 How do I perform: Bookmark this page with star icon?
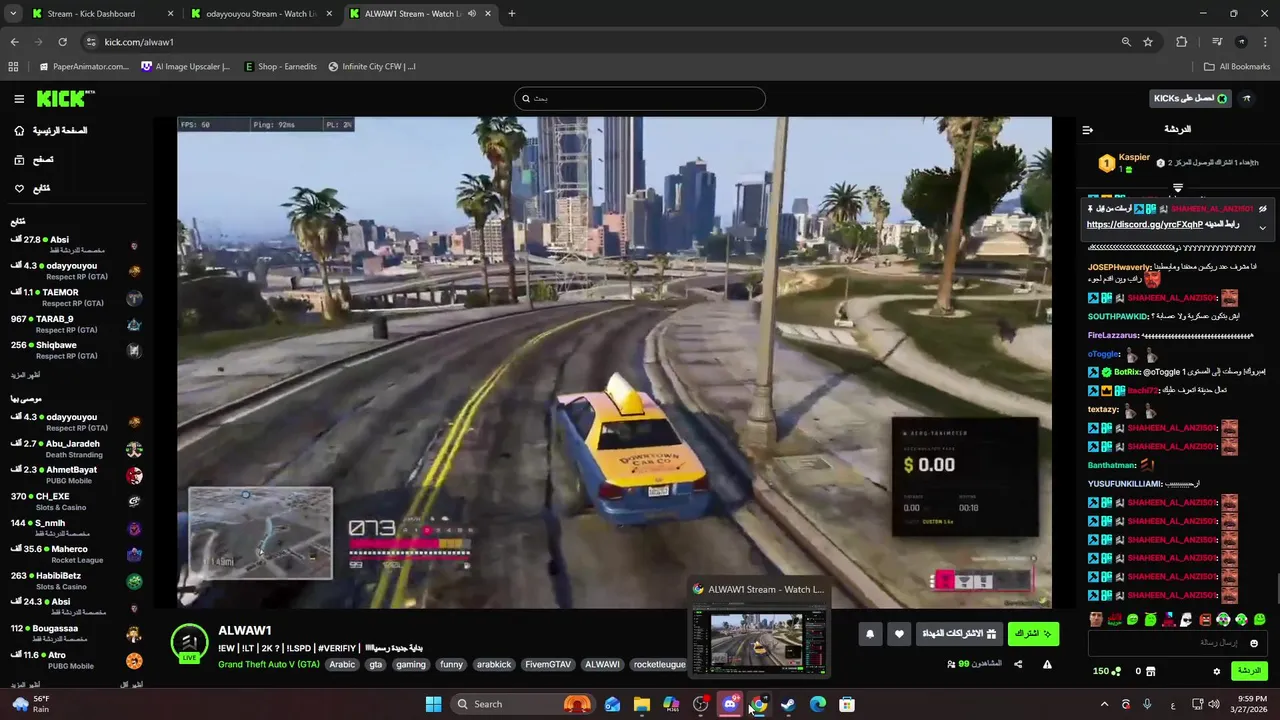(1148, 42)
